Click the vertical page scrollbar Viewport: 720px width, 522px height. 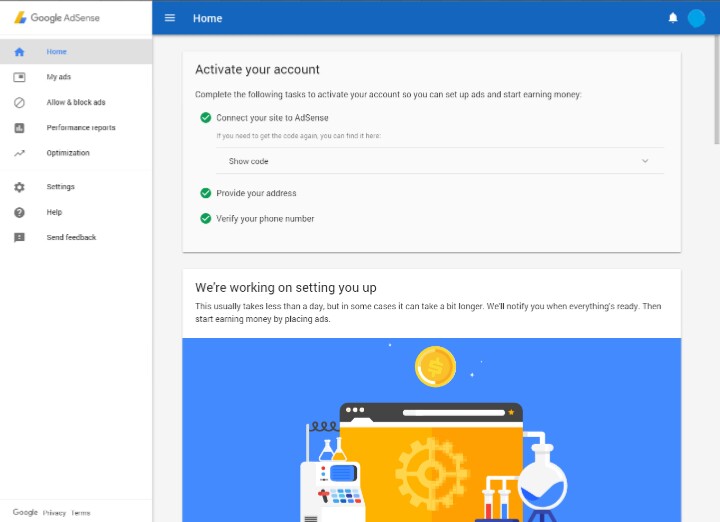click(x=716, y=90)
